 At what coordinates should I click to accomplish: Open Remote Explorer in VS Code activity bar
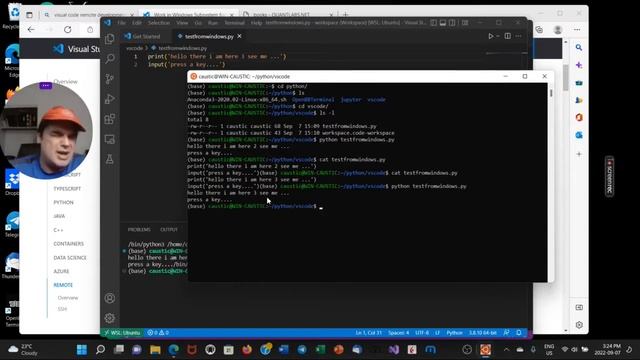tap(109, 139)
